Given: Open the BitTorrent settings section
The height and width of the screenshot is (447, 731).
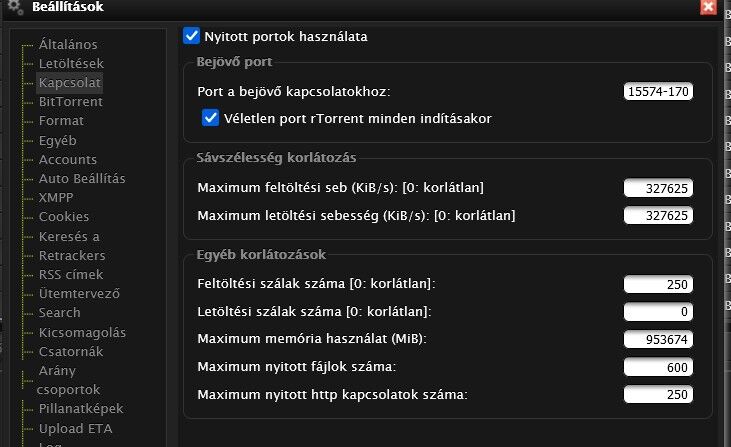Looking at the screenshot, I should 70,102.
